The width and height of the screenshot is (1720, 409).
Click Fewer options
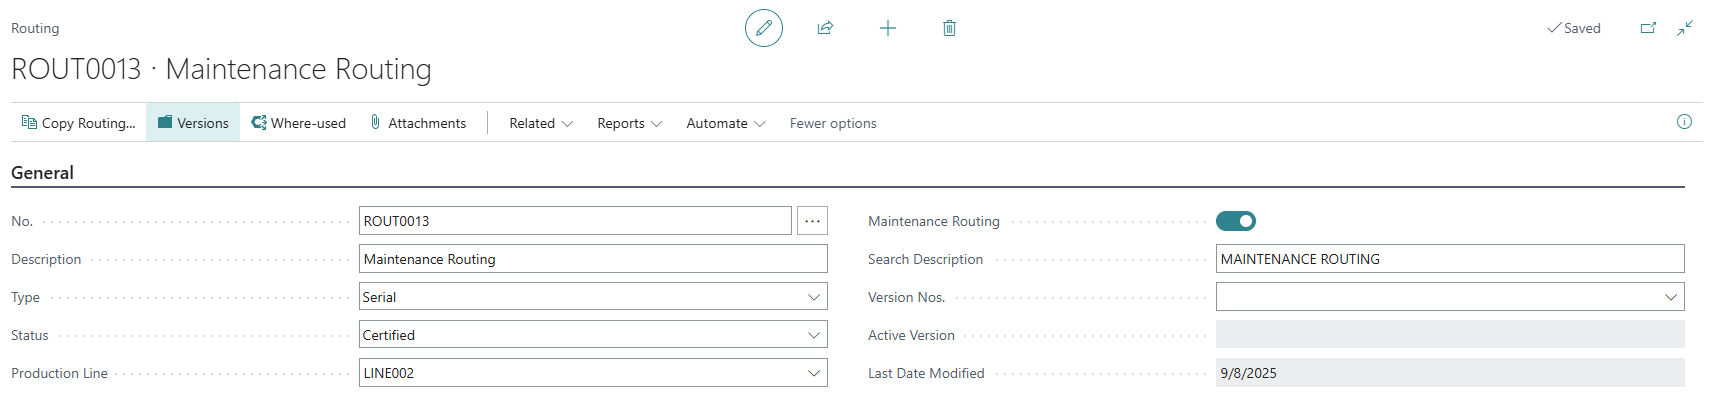pyautogui.click(x=833, y=123)
